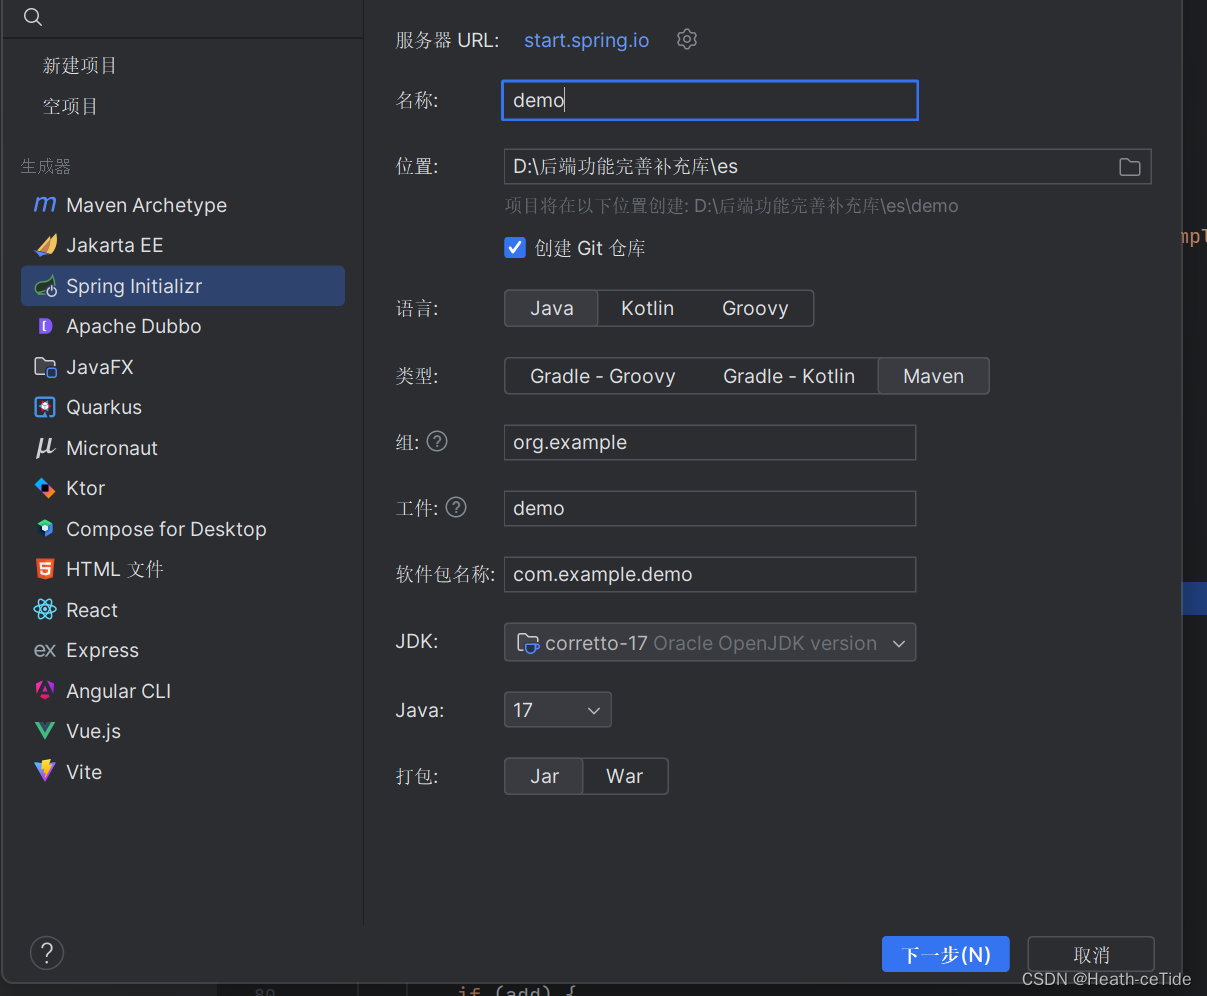1207x996 pixels.
Task: Select War packaging
Action: 625,776
